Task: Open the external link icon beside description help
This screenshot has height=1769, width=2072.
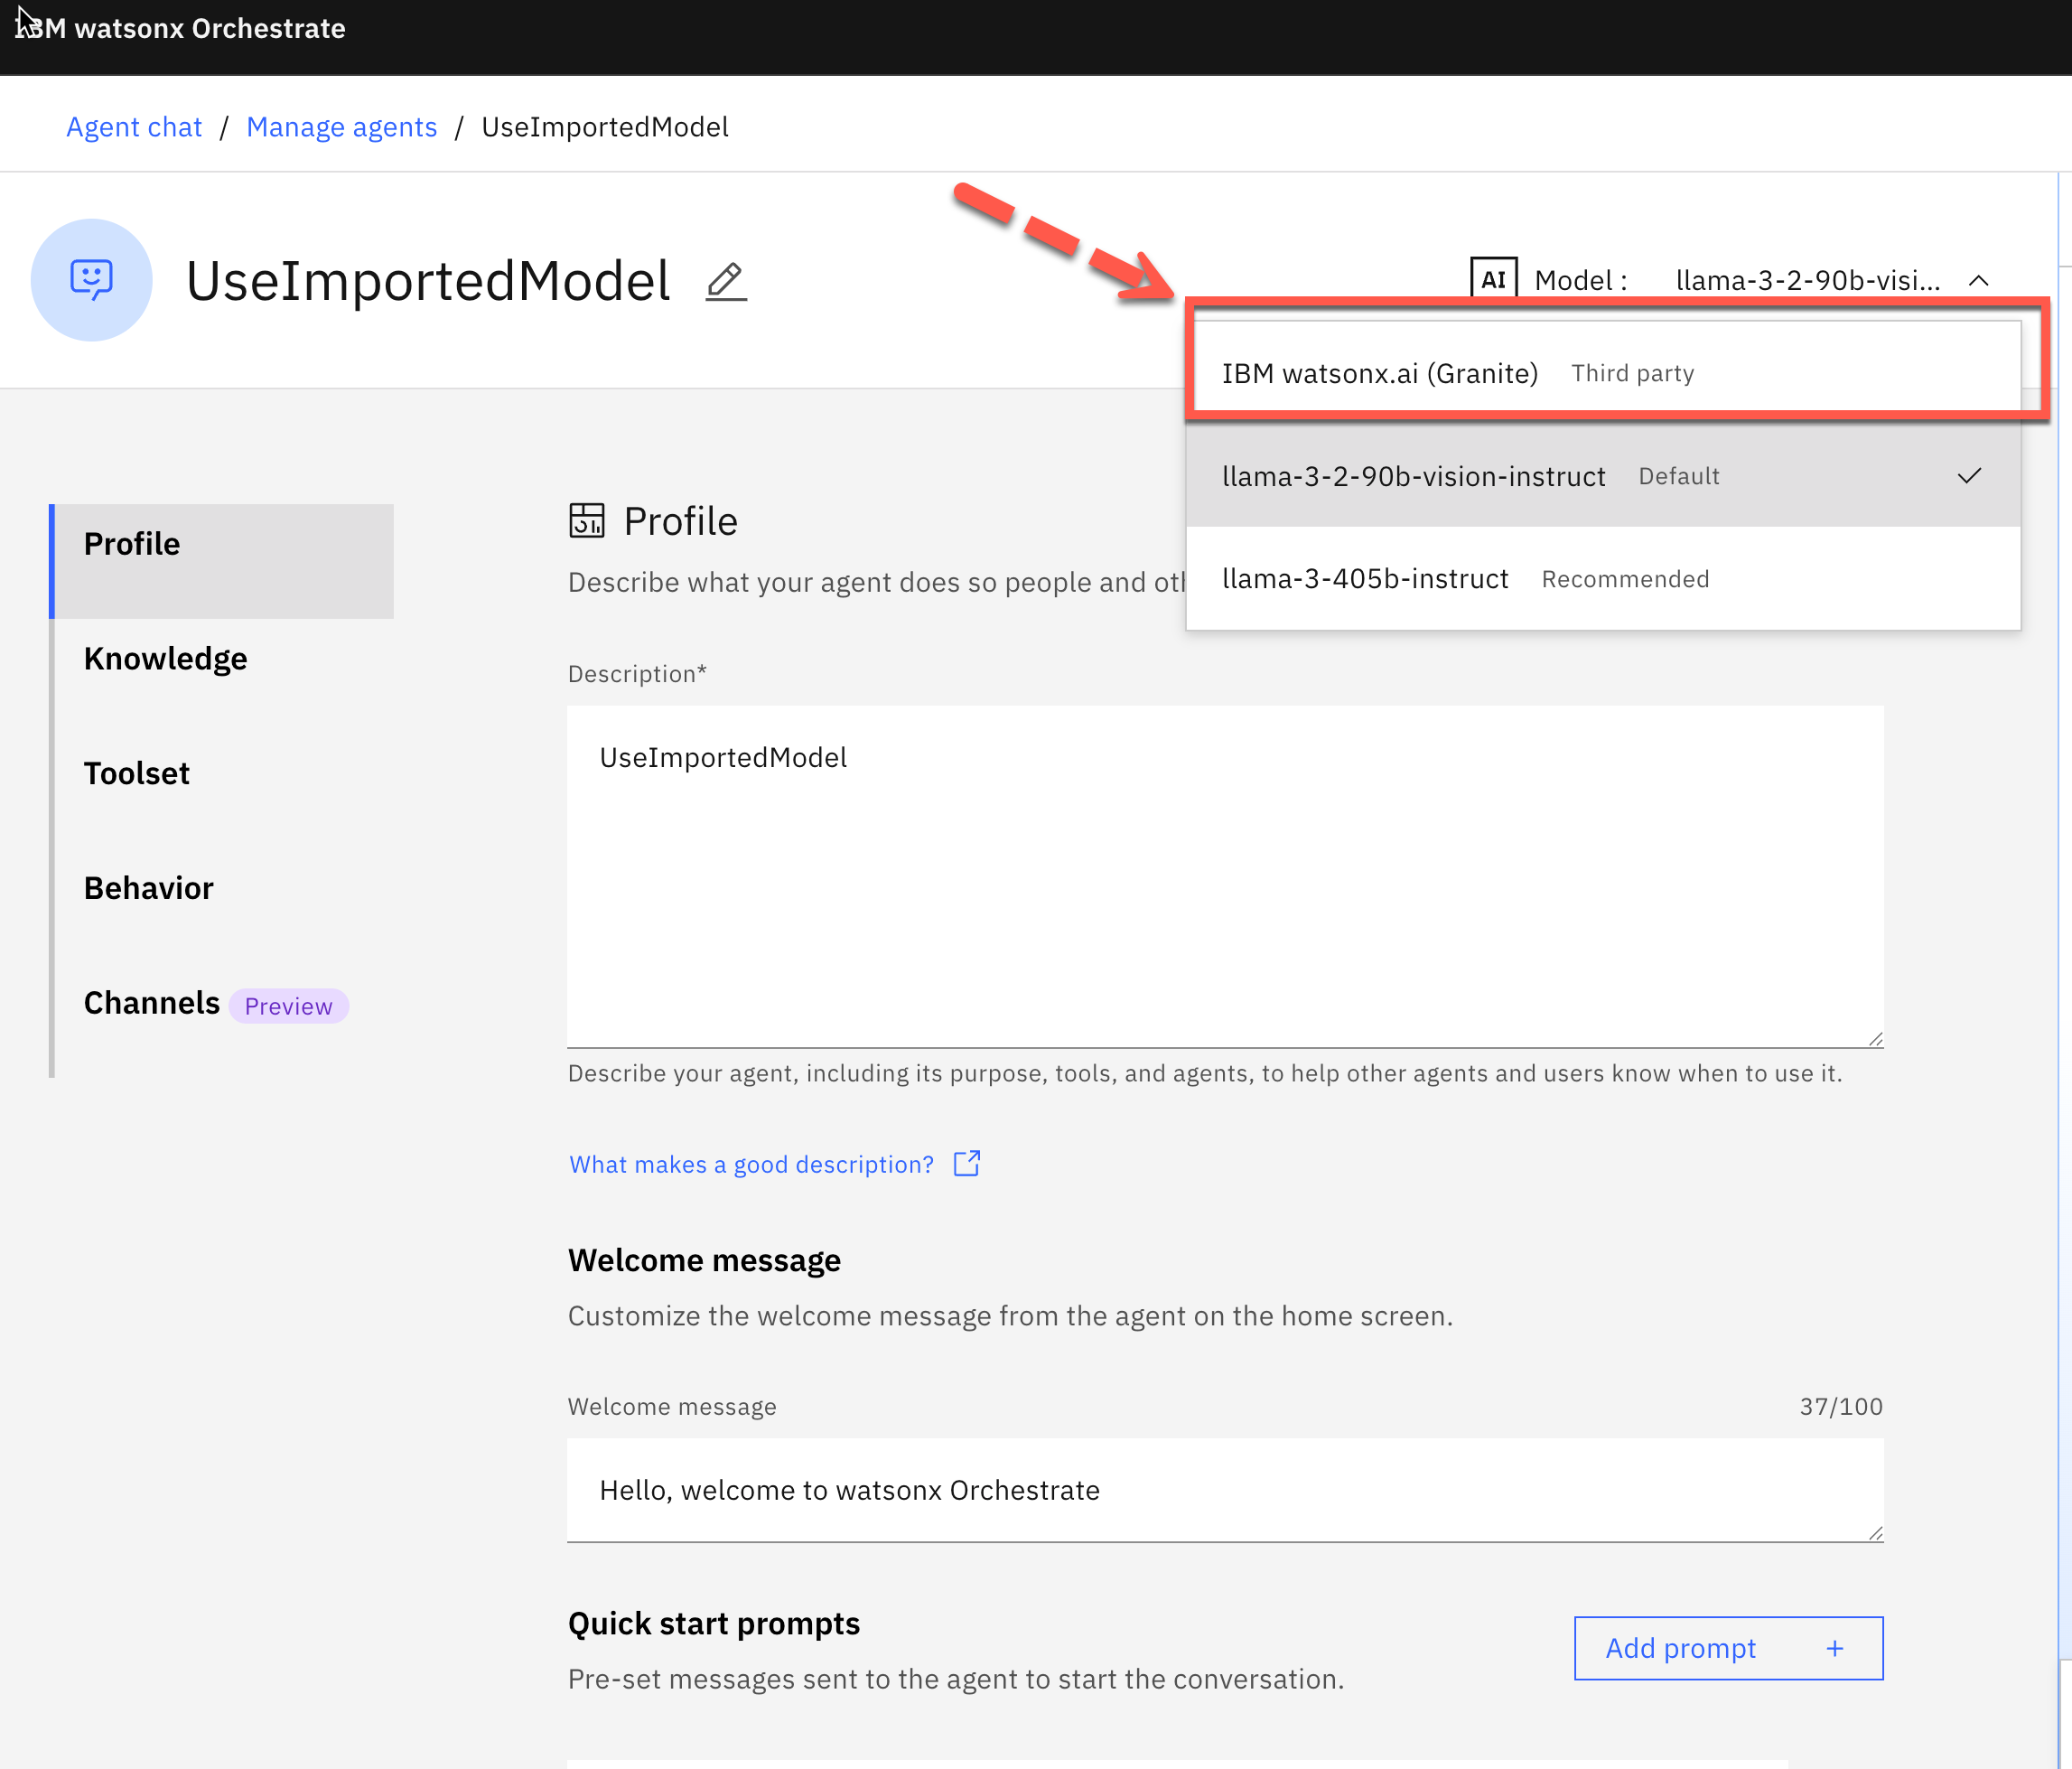Action: click(x=966, y=1163)
